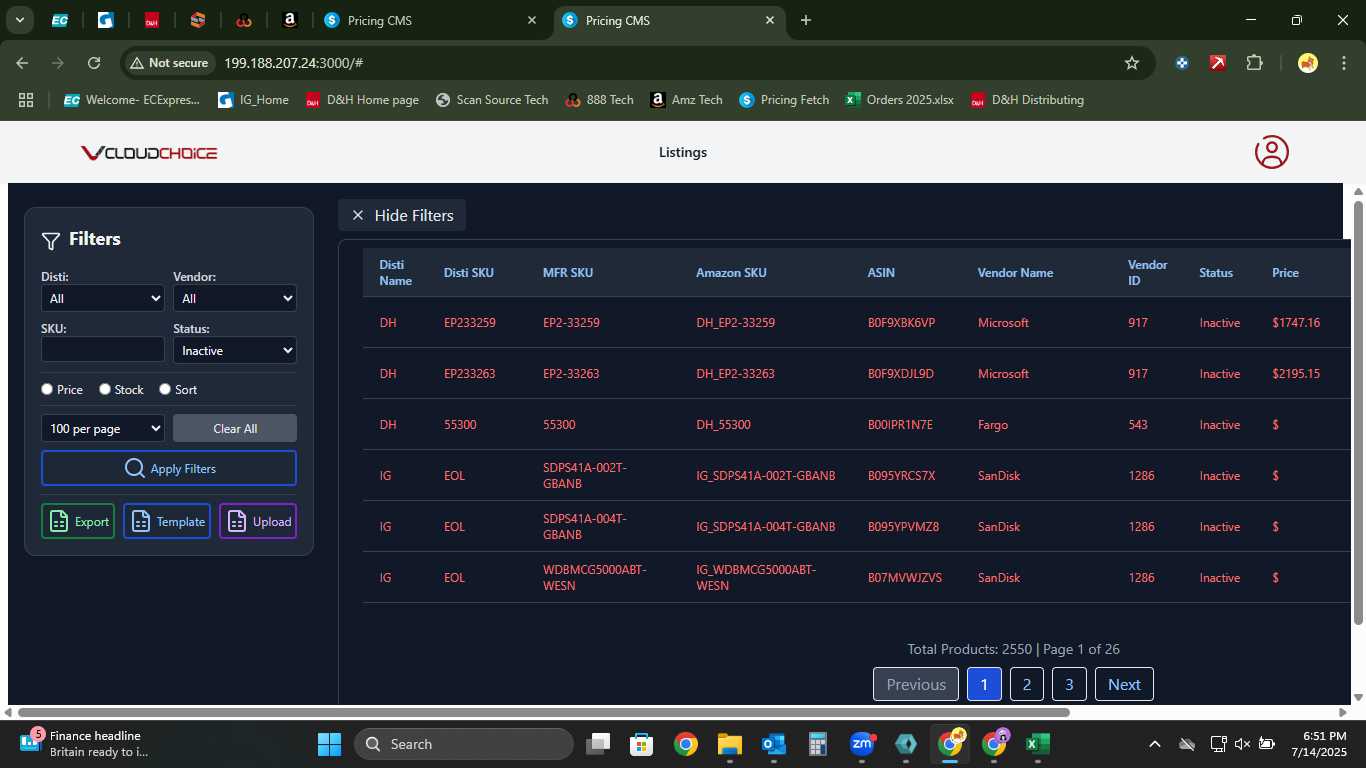Open the Vendor dropdown

(x=235, y=298)
